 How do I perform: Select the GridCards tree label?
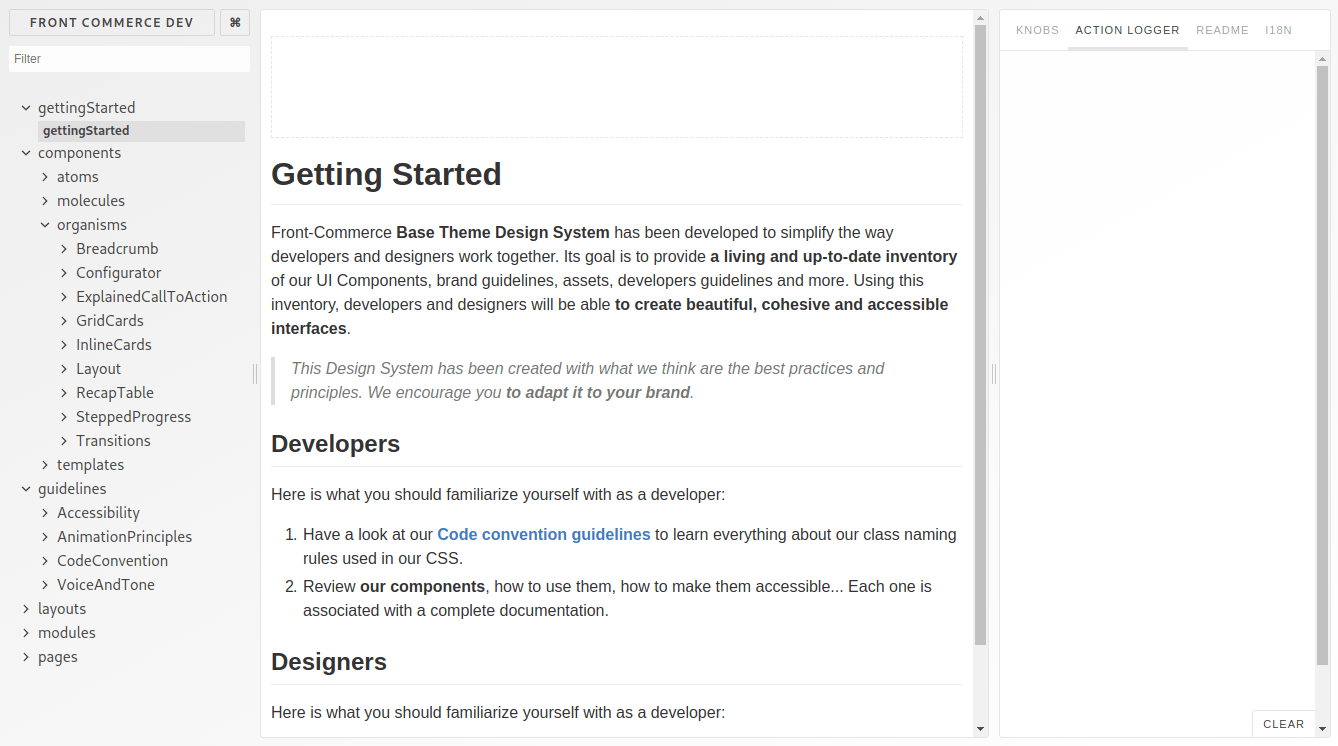[x=110, y=321]
